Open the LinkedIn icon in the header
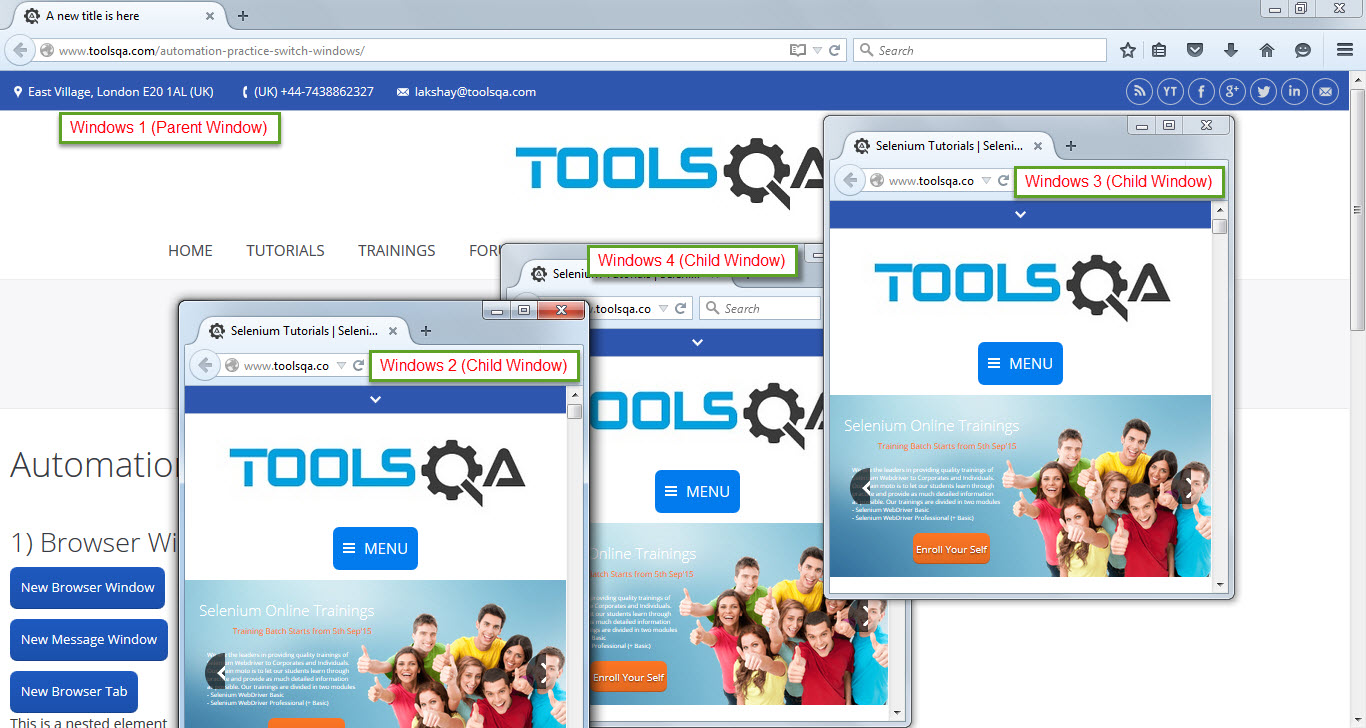The width and height of the screenshot is (1366, 728). 1295,92
